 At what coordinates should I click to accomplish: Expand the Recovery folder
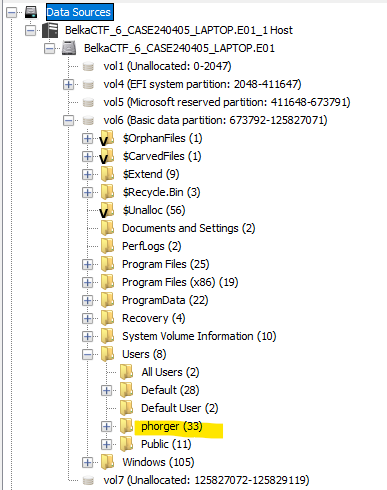(x=87, y=319)
